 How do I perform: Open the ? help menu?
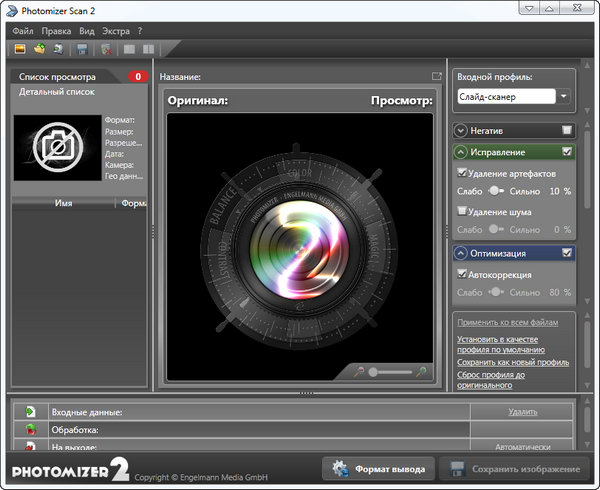click(140, 31)
